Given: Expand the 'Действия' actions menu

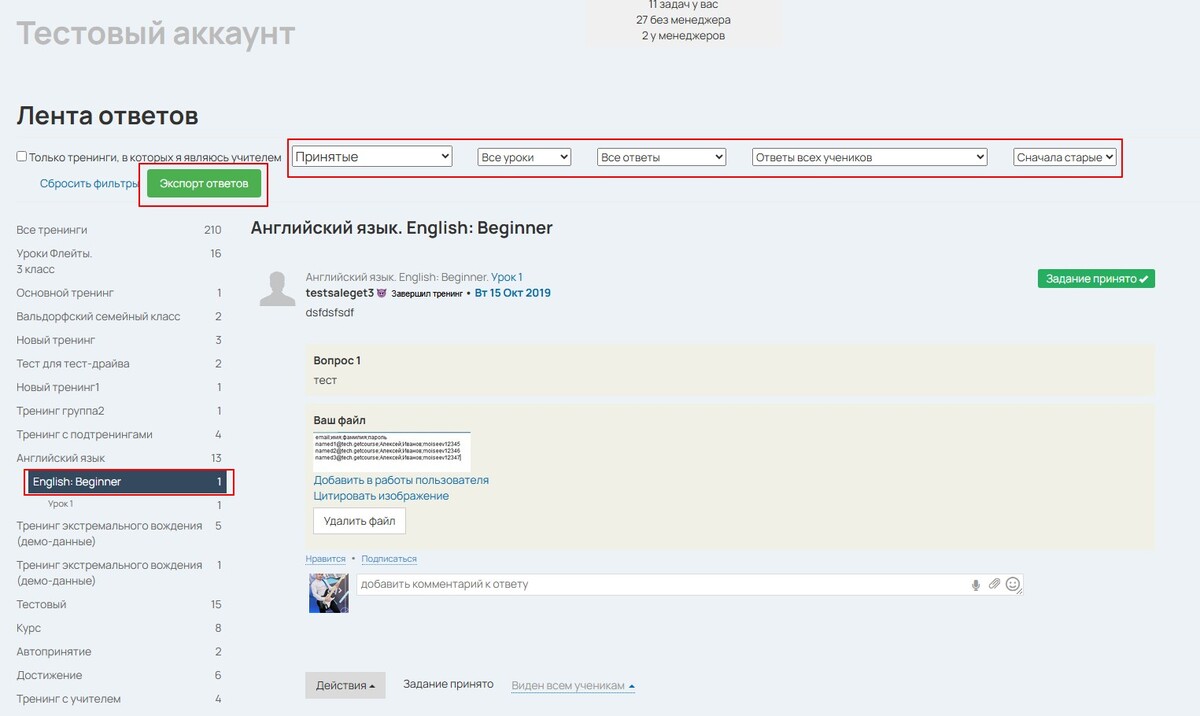Looking at the screenshot, I should point(345,685).
